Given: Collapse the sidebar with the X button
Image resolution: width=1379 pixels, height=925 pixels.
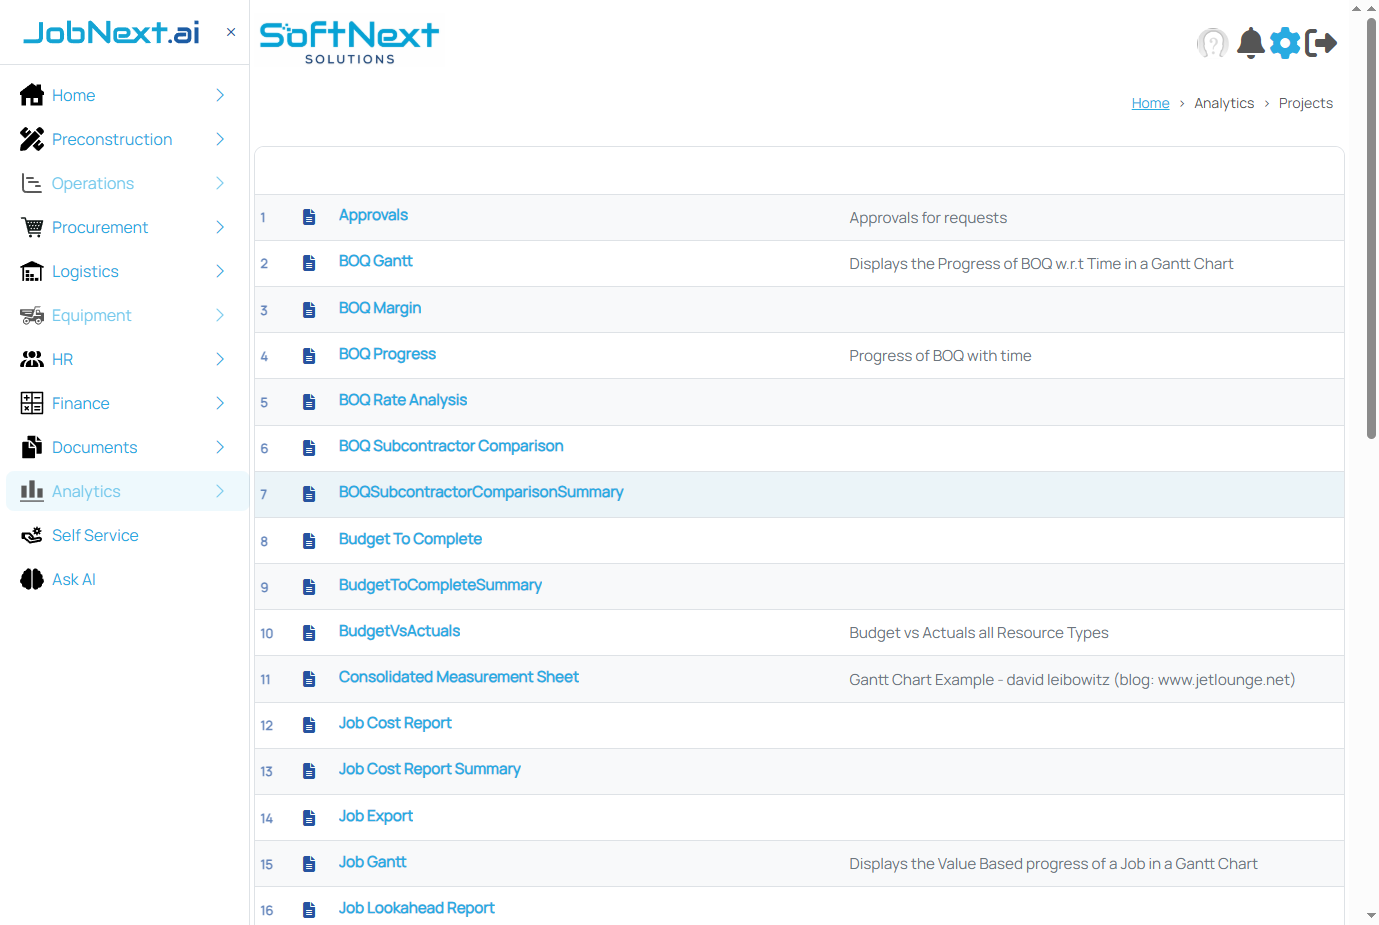Looking at the screenshot, I should 230,32.
